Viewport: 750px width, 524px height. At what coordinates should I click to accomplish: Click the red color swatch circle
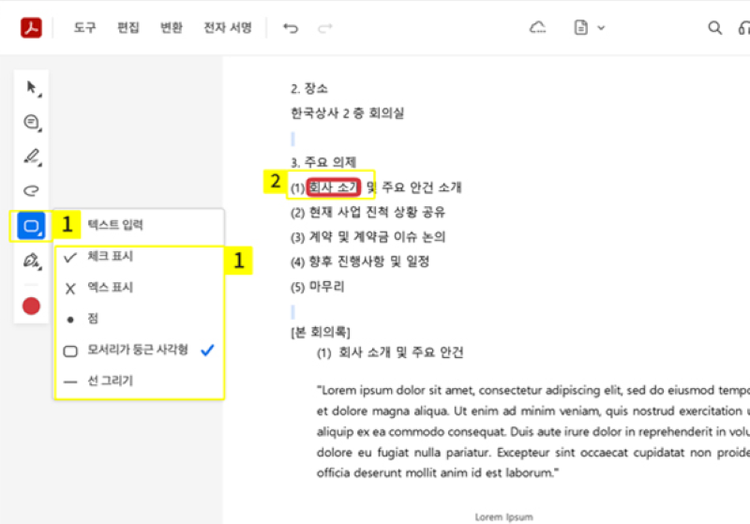(31, 306)
